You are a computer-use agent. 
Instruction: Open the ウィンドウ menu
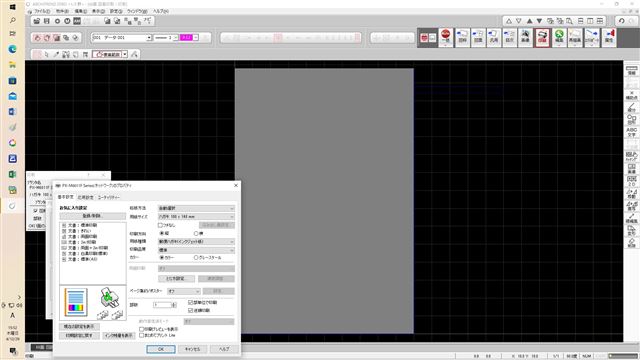pos(136,11)
